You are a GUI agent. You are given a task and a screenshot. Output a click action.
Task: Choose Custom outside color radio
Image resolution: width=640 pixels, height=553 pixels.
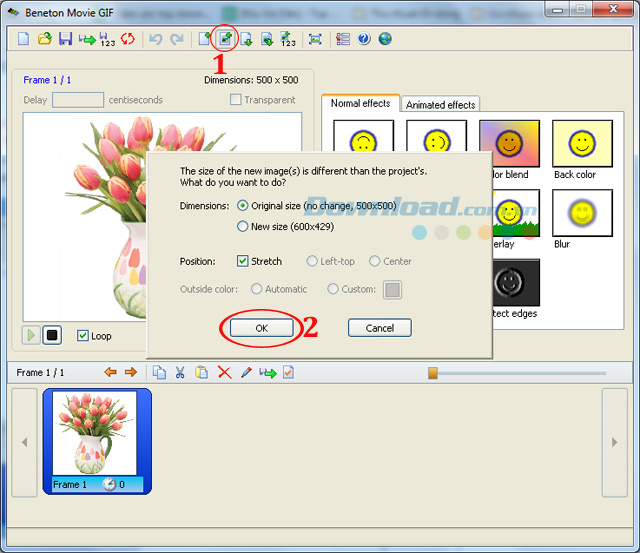point(333,289)
